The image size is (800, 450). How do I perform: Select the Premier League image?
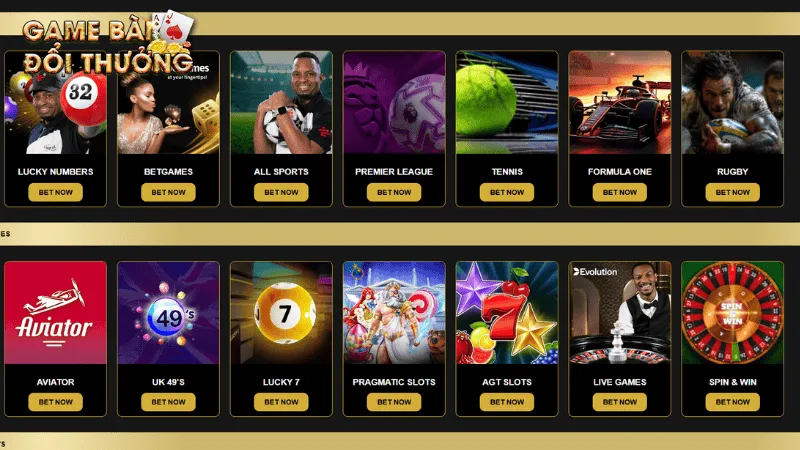pos(394,103)
